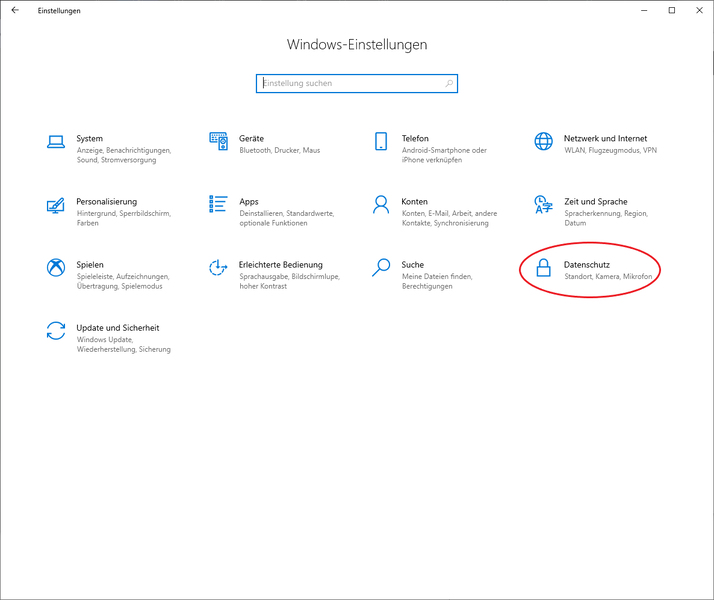Screen dimensions: 714x600
Task: Open the Suche magnifying glass icon
Action: 381,267
